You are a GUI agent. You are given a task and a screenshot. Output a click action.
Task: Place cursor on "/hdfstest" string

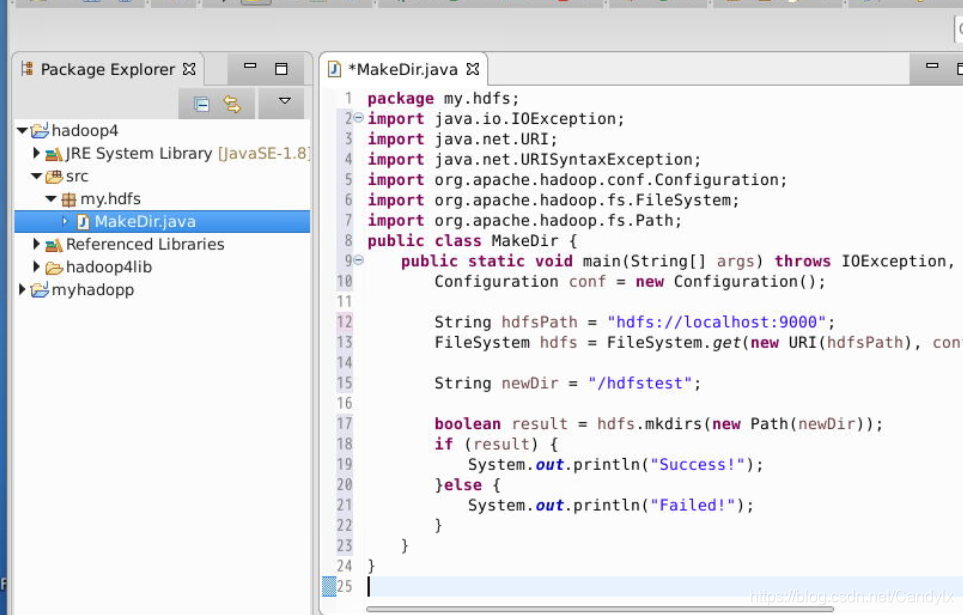pos(640,383)
